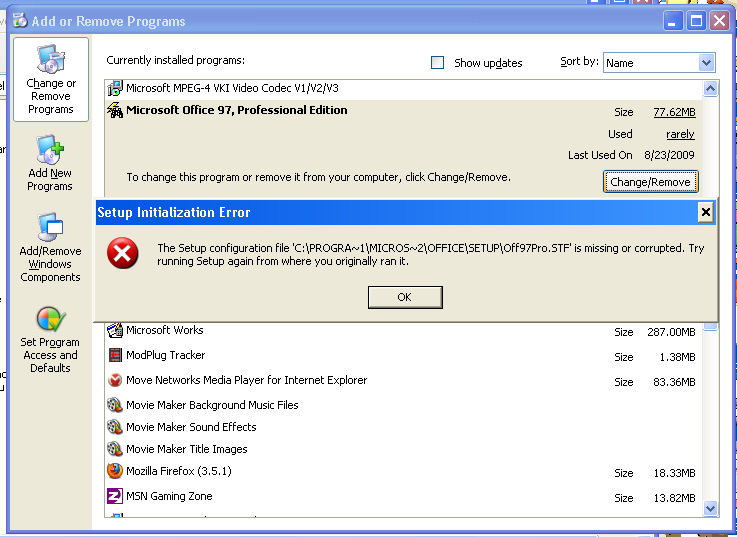
Task: Enable the Show updates checkbox
Action: 437,63
